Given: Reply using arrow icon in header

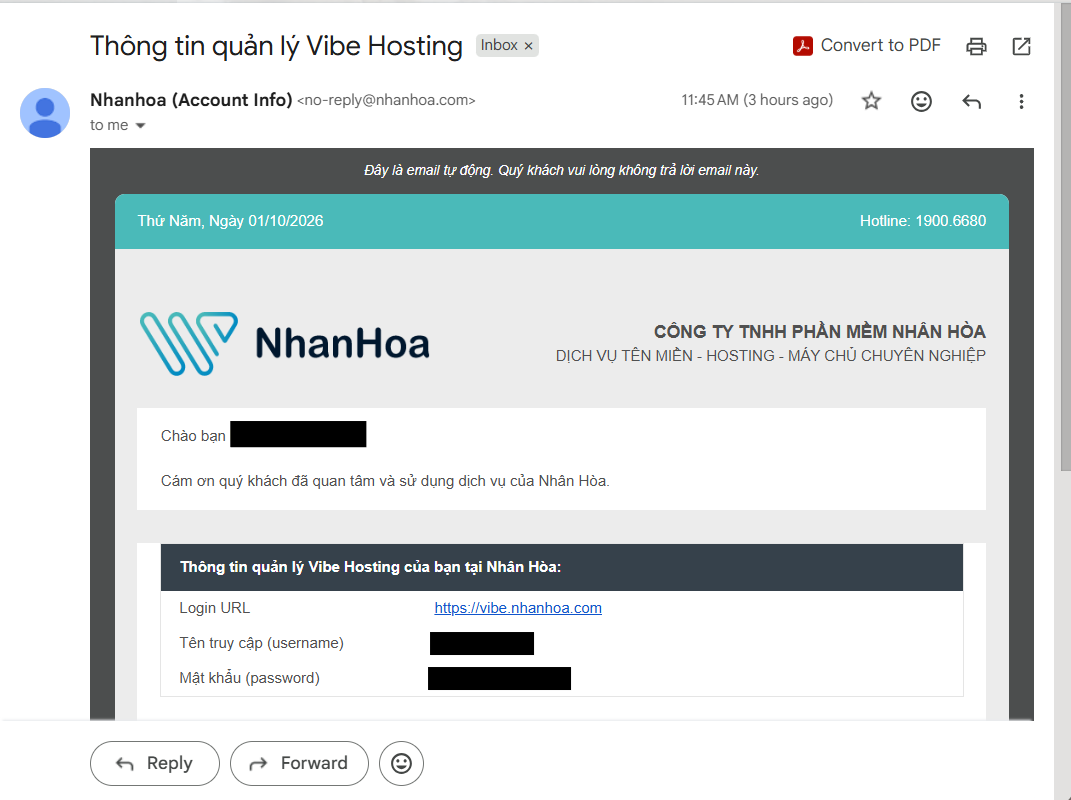Looking at the screenshot, I should [971, 102].
